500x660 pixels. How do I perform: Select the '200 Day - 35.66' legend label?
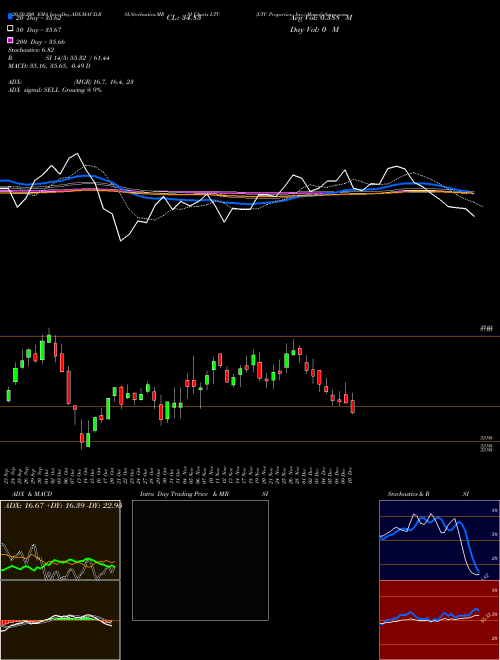tap(40, 42)
